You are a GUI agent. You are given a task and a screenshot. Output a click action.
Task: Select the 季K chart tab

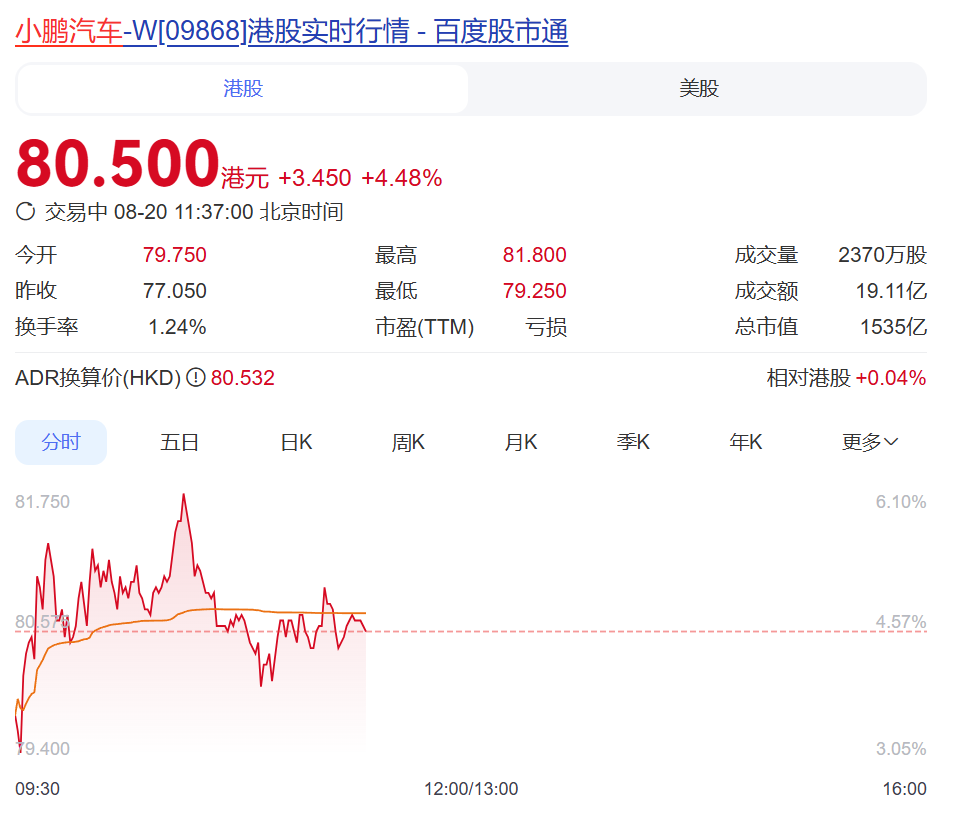click(x=632, y=441)
